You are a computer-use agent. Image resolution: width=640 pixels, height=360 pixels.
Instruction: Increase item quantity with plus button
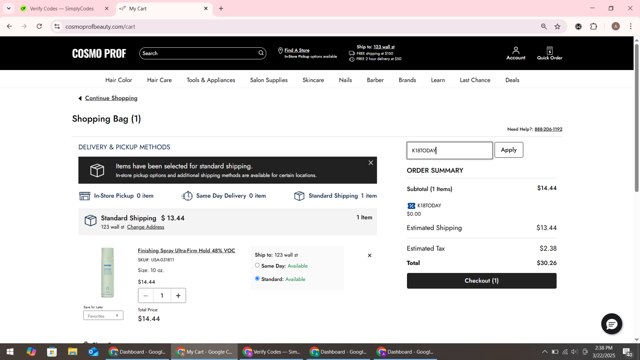coord(178,296)
